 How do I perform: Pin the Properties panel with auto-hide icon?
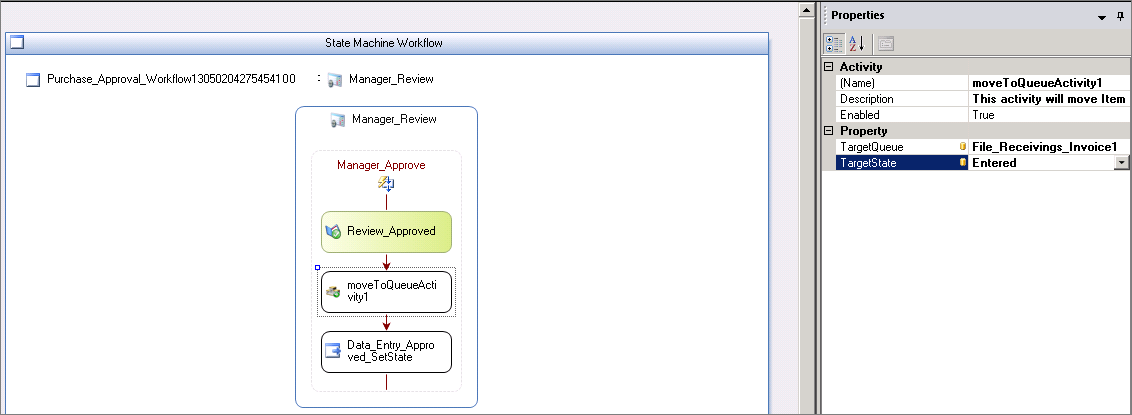pyautogui.click(x=1120, y=16)
